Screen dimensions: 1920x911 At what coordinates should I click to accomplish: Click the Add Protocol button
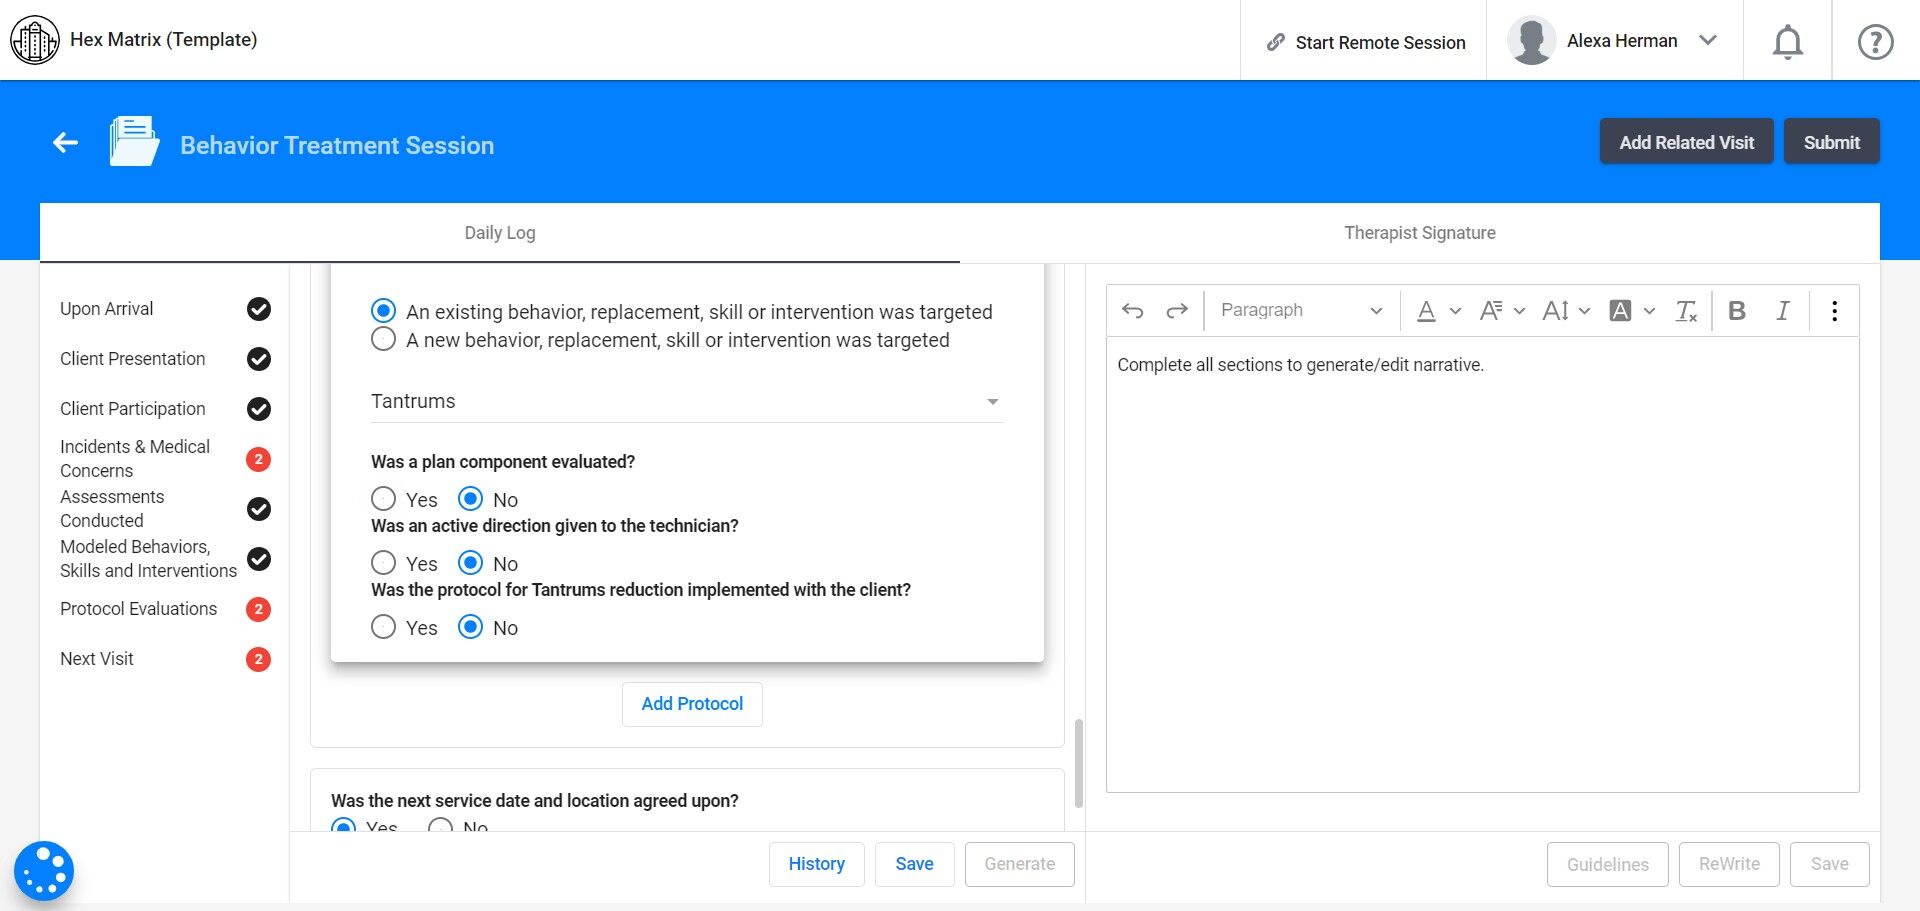[692, 704]
